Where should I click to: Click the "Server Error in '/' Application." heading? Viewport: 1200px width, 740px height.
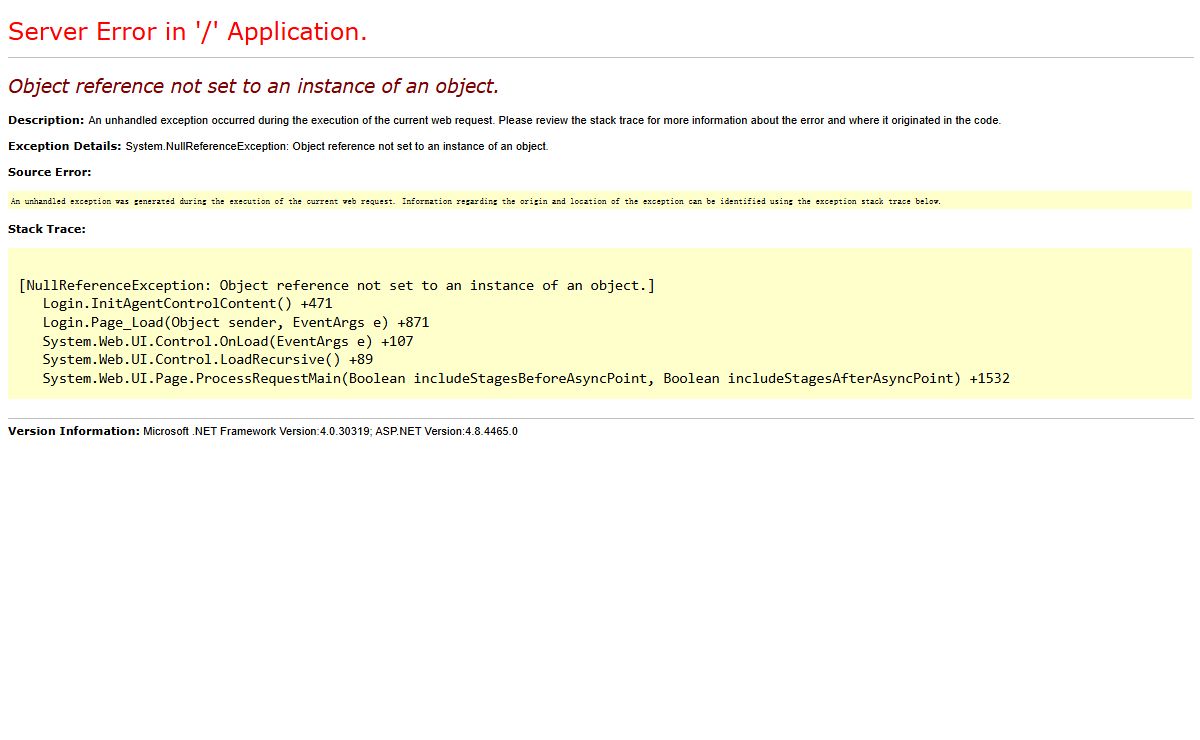click(188, 32)
